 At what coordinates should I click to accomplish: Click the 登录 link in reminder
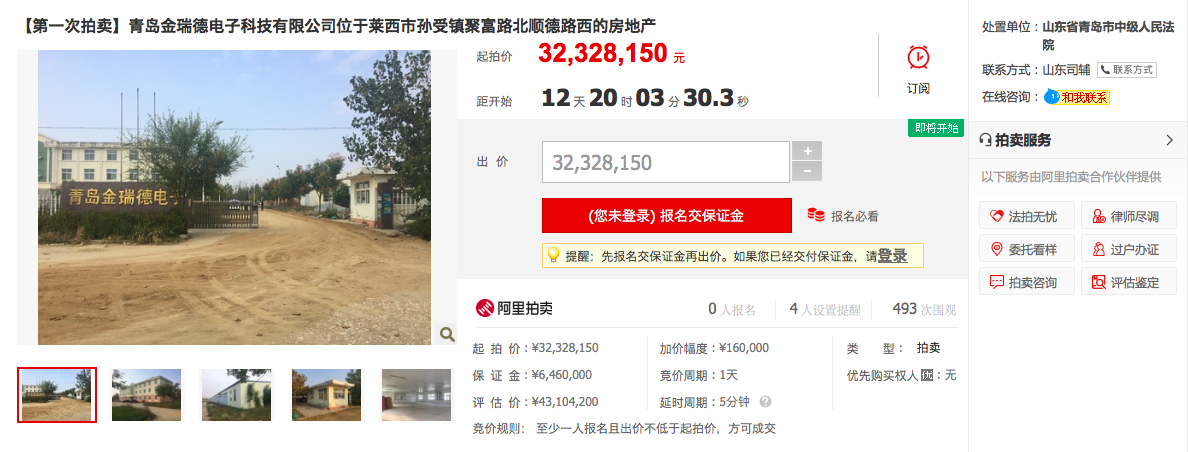892,256
